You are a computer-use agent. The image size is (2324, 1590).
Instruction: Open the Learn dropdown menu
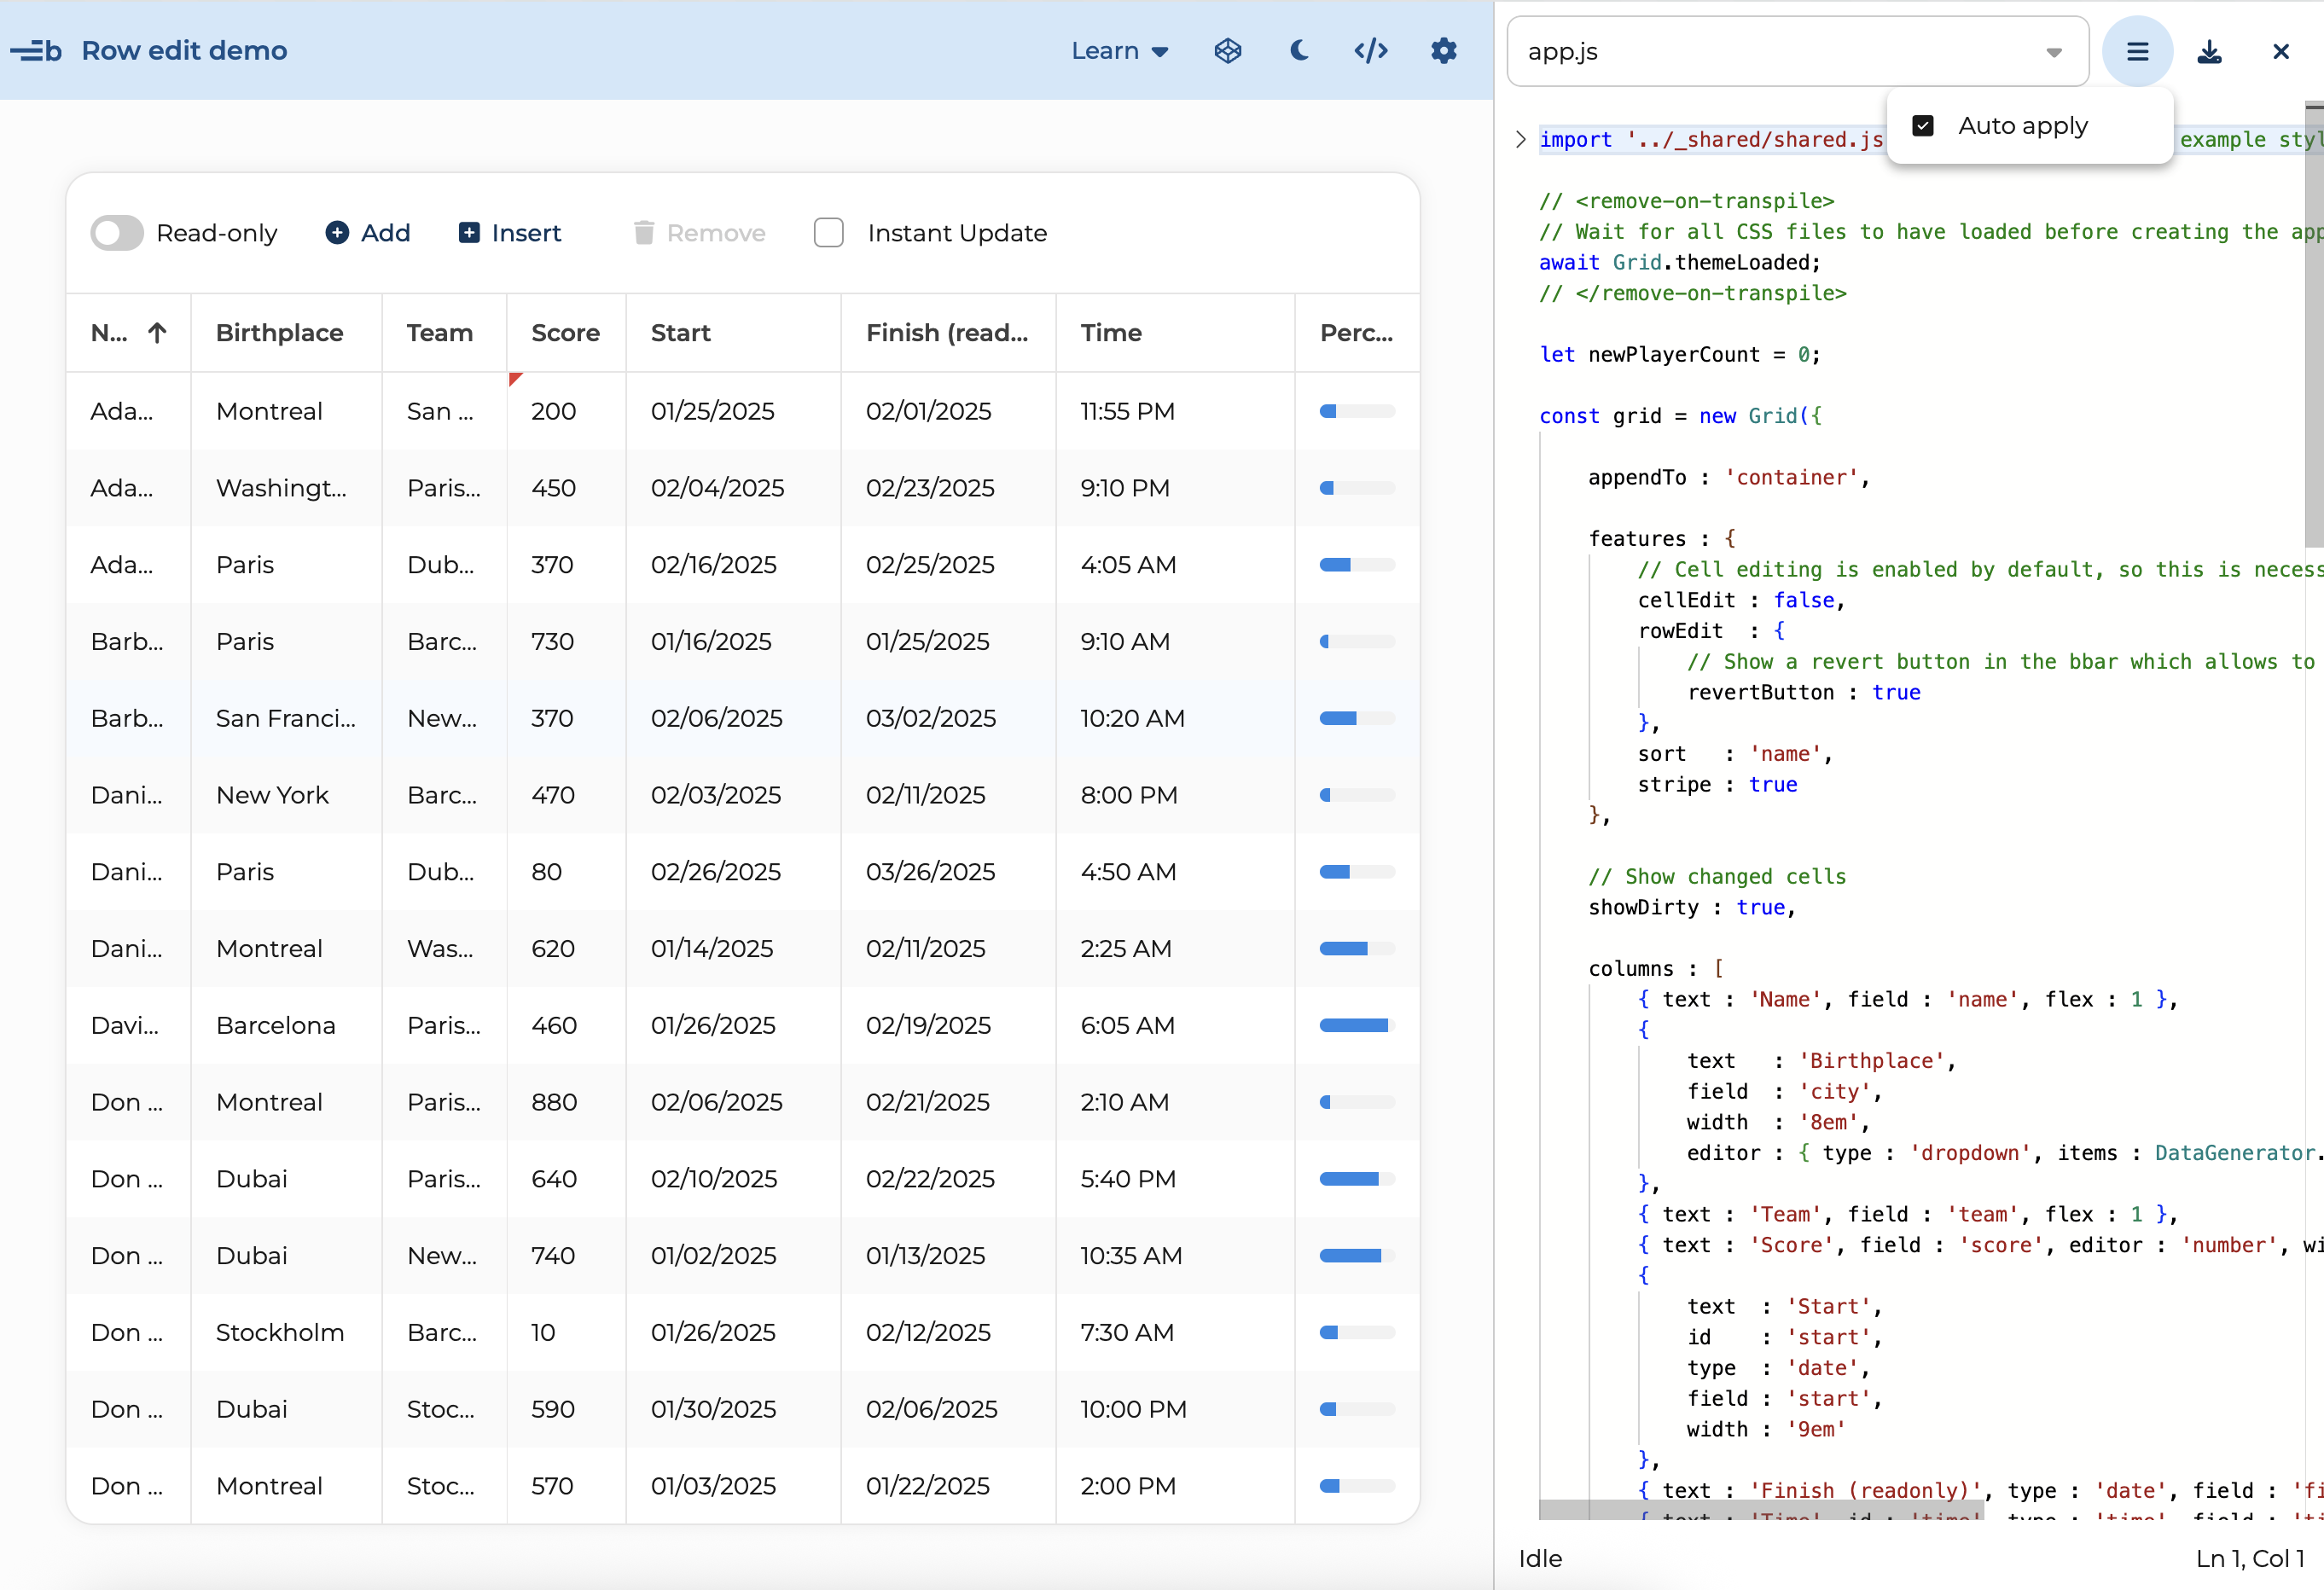[1118, 50]
